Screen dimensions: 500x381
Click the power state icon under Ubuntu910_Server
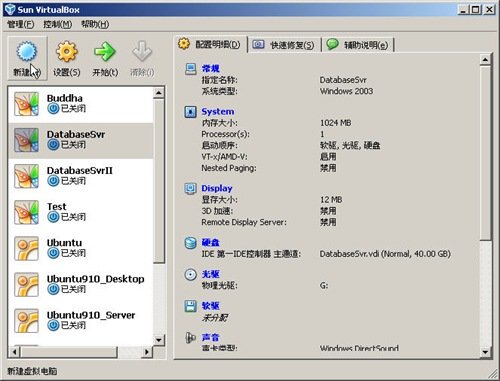tap(53, 325)
